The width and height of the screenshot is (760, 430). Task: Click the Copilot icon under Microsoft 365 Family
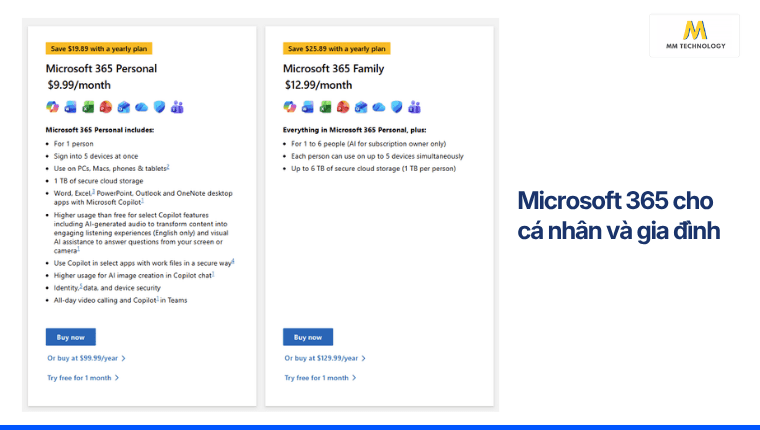(x=290, y=107)
